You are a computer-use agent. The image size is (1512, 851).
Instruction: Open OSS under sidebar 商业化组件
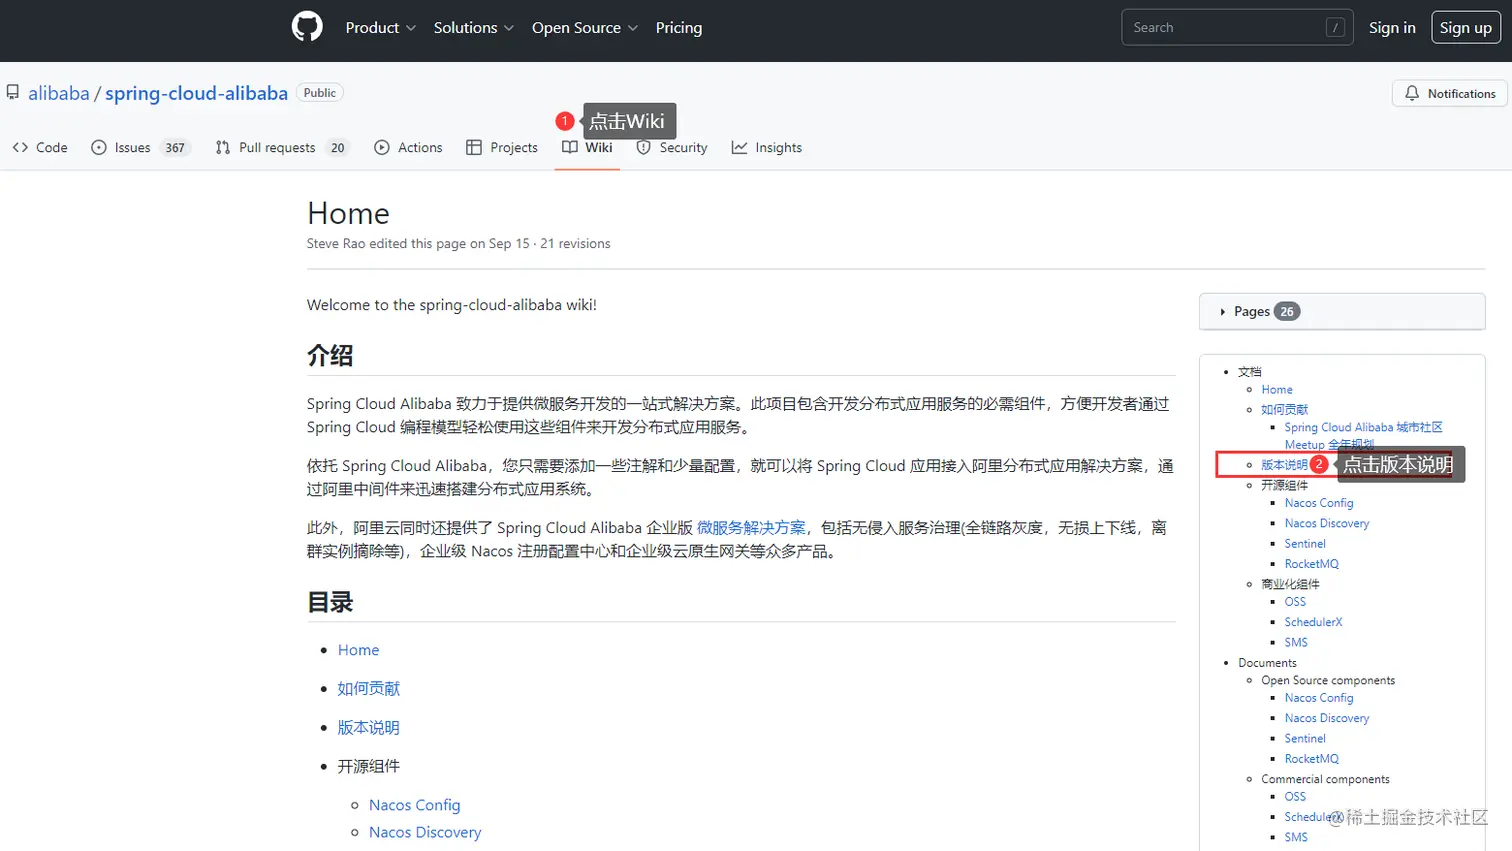click(1295, 602)
